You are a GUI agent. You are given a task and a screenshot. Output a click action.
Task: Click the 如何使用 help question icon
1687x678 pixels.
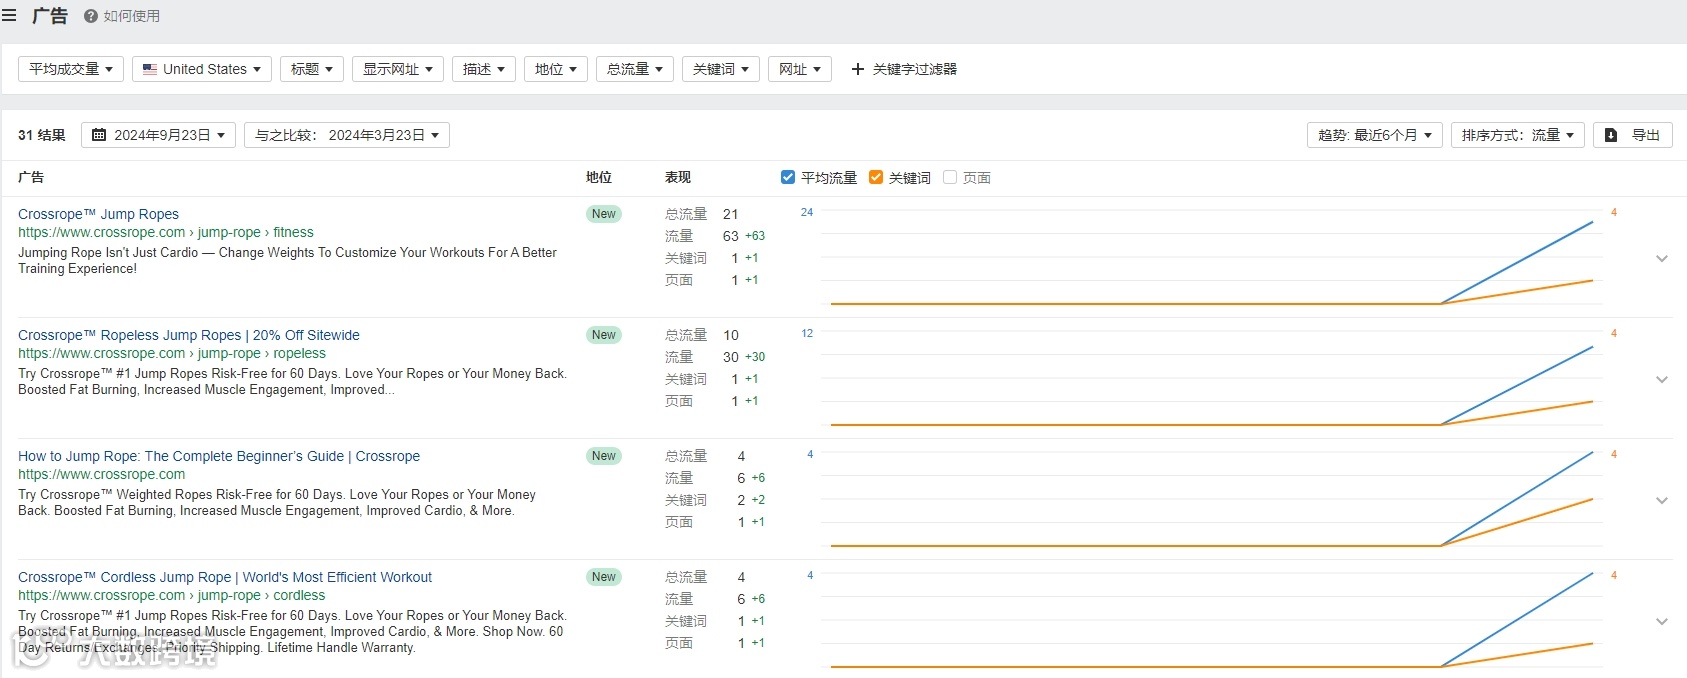click(x=91, y=16)
